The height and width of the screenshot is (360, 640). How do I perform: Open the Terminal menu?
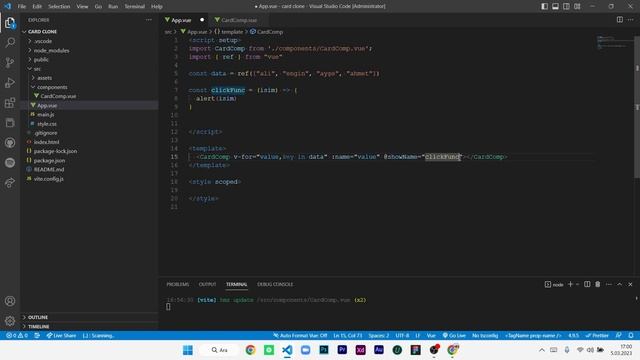coord(134,6)
